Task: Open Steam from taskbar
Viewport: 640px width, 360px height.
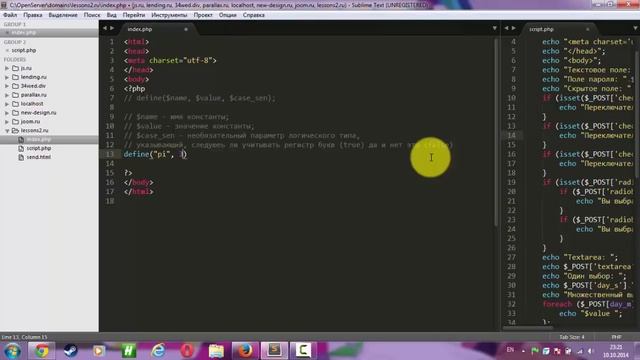Action: (70, 351)
